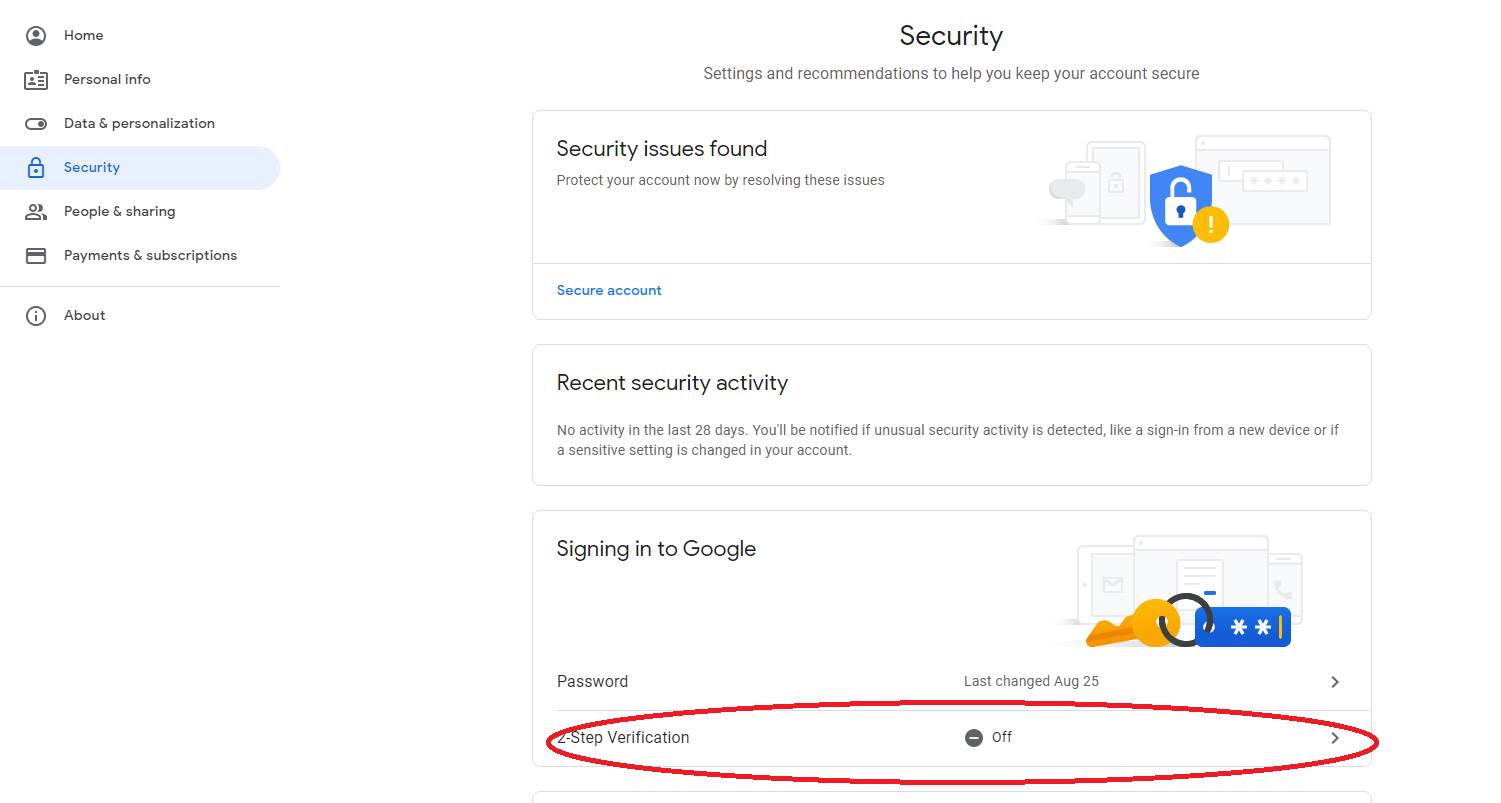Click the People & sharing icon
Viewport: 1501px width, 803px height.
[36, 212]
